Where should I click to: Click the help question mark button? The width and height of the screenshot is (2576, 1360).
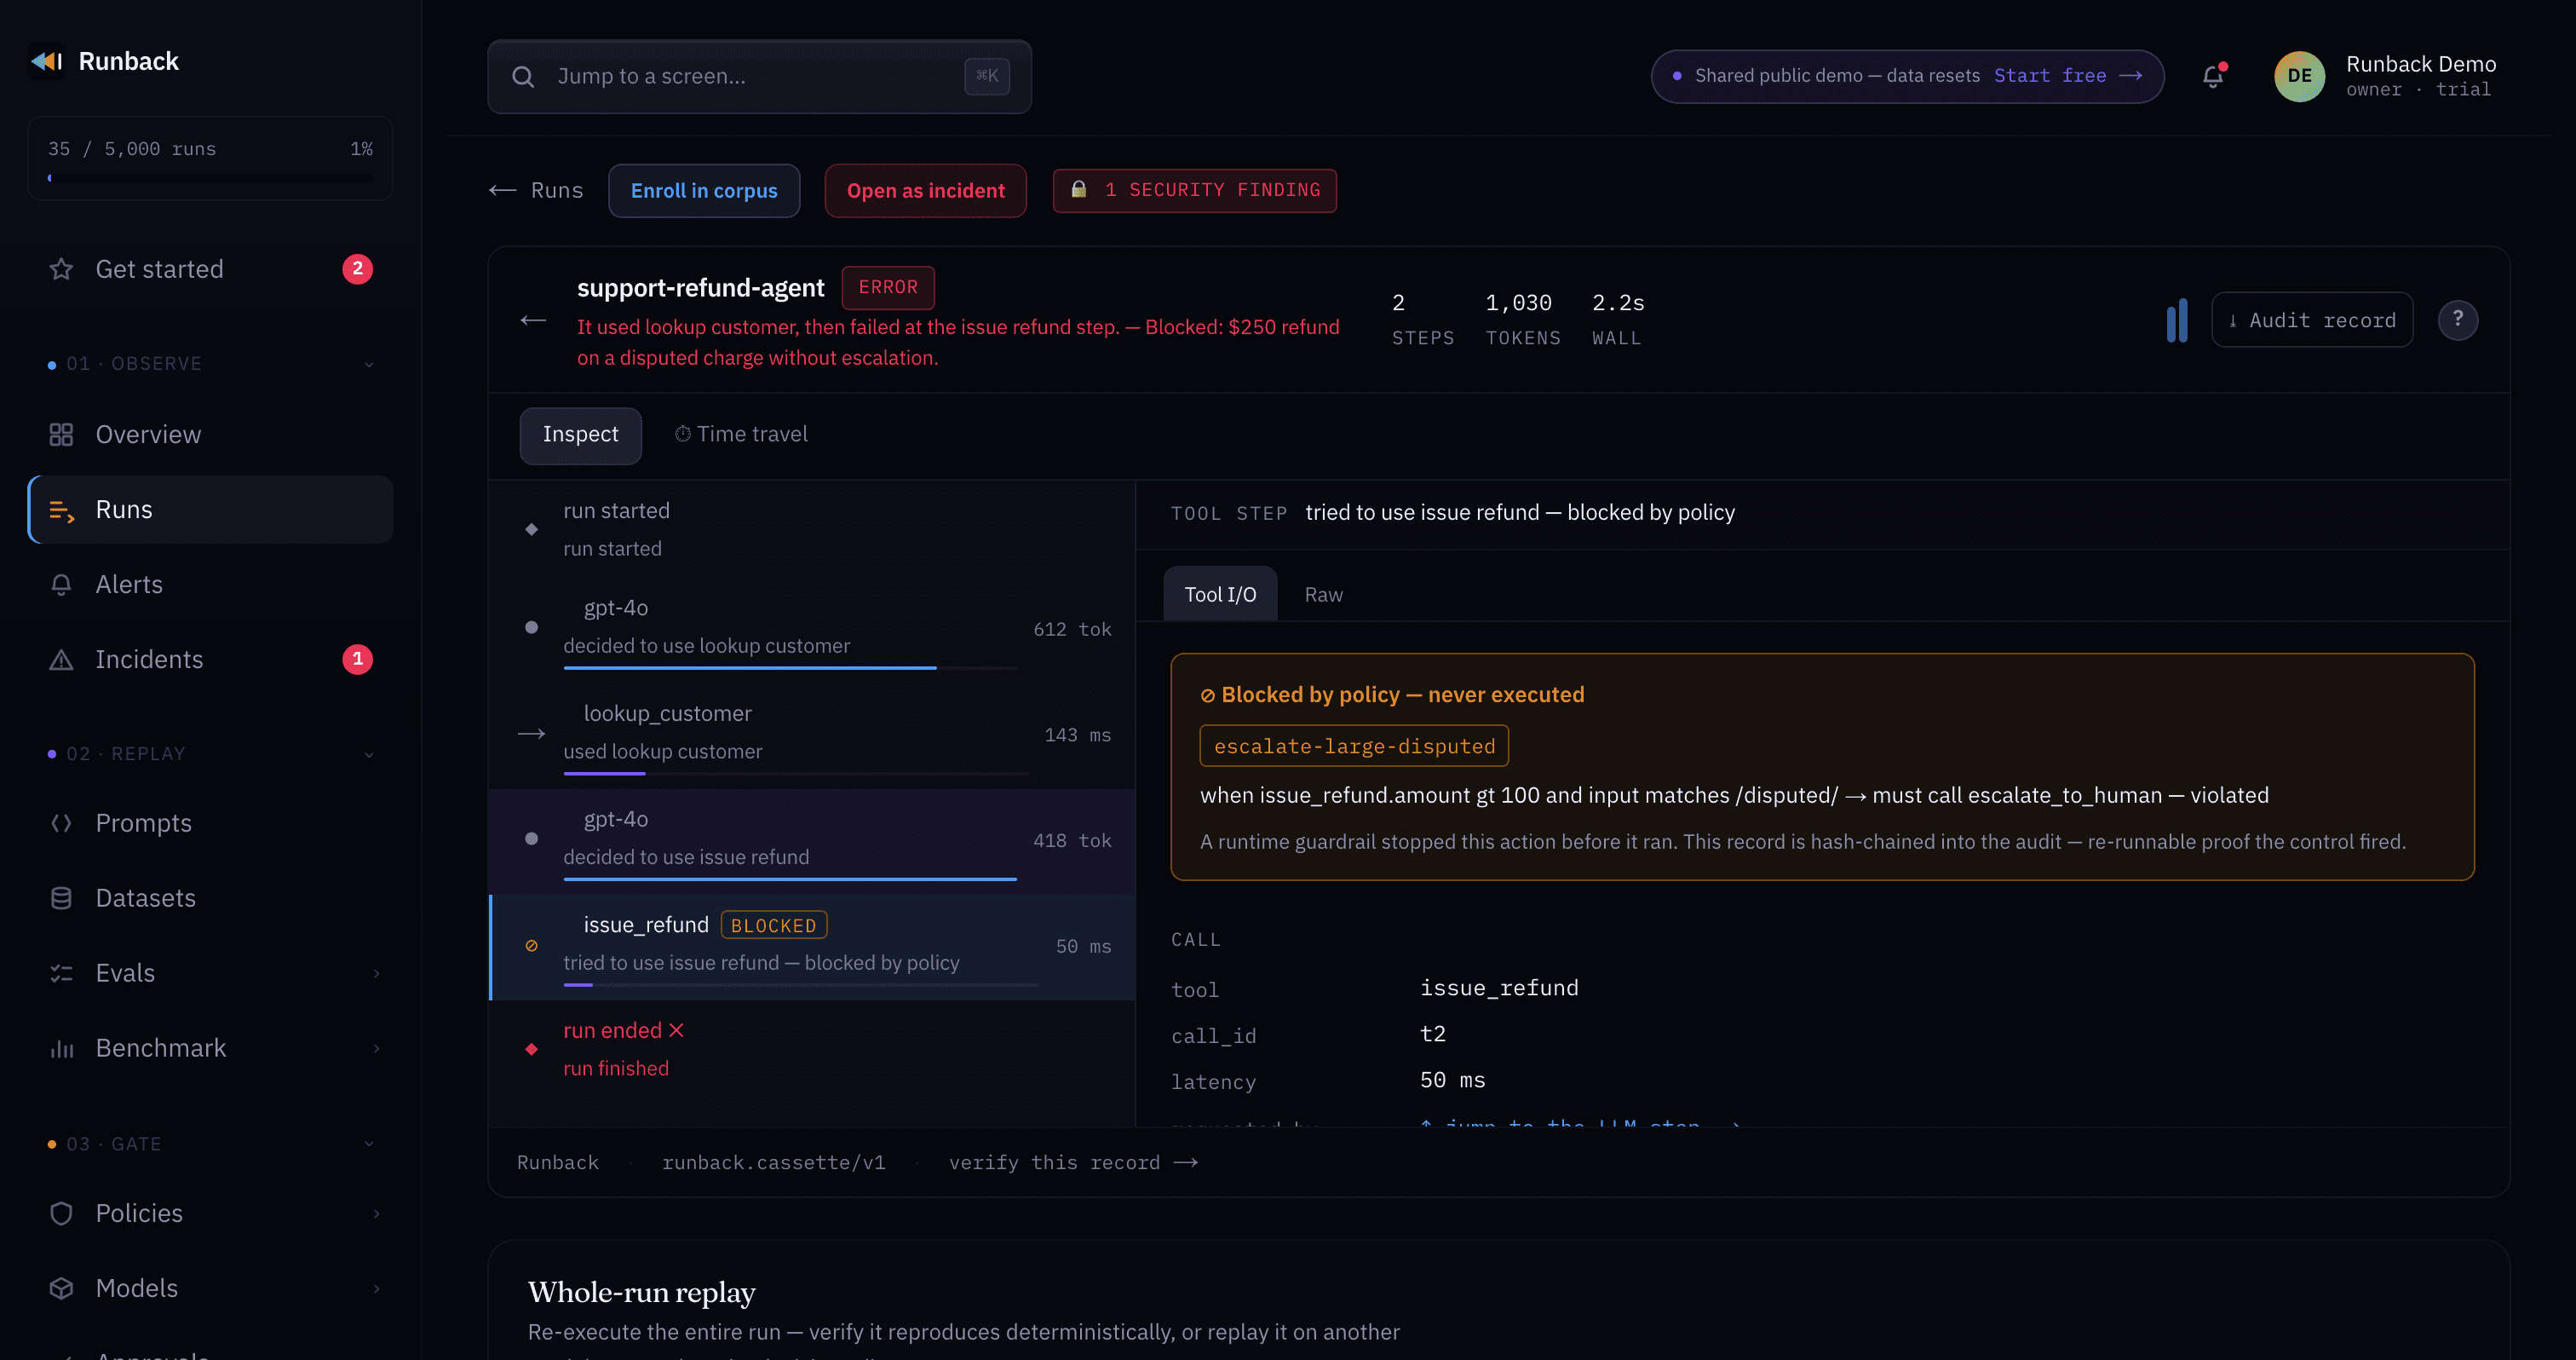(x=2457, y=320)
